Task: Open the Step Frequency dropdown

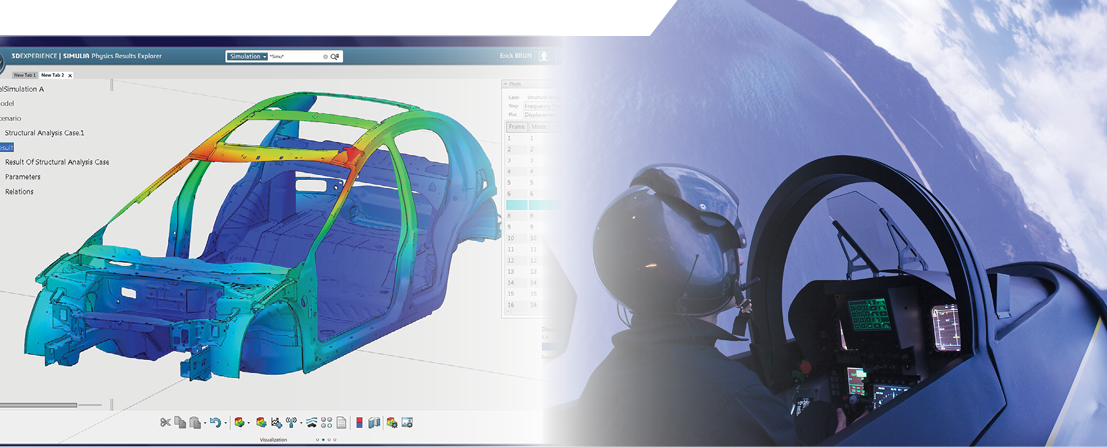Action: point(544,106)
